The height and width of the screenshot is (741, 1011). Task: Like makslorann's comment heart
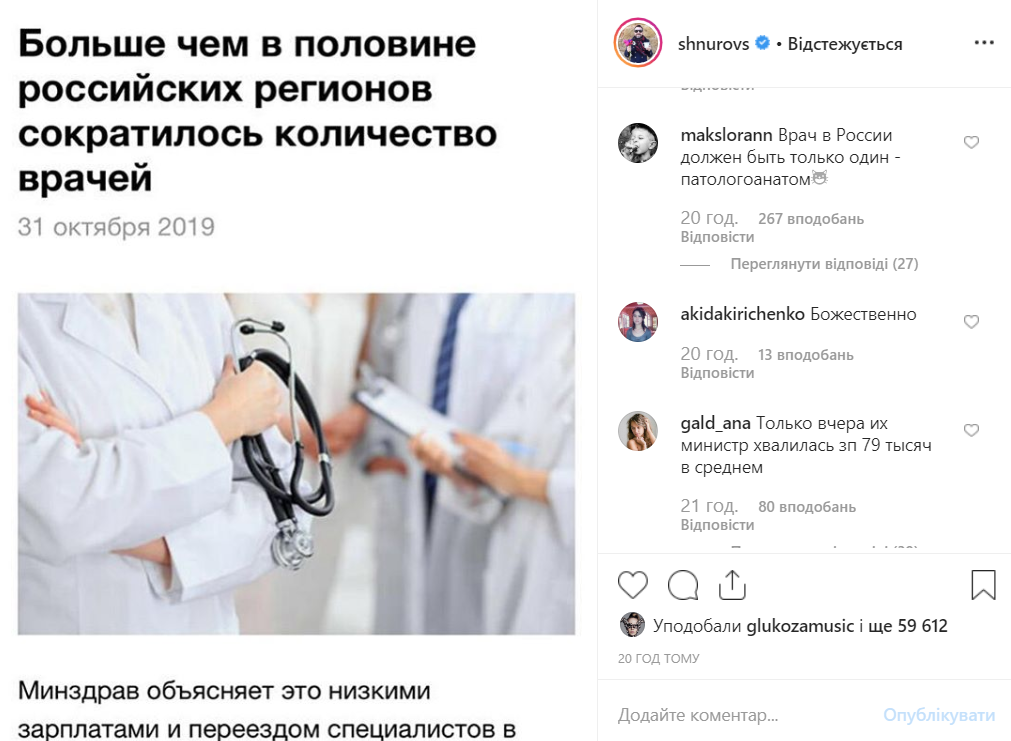(971, 142)
